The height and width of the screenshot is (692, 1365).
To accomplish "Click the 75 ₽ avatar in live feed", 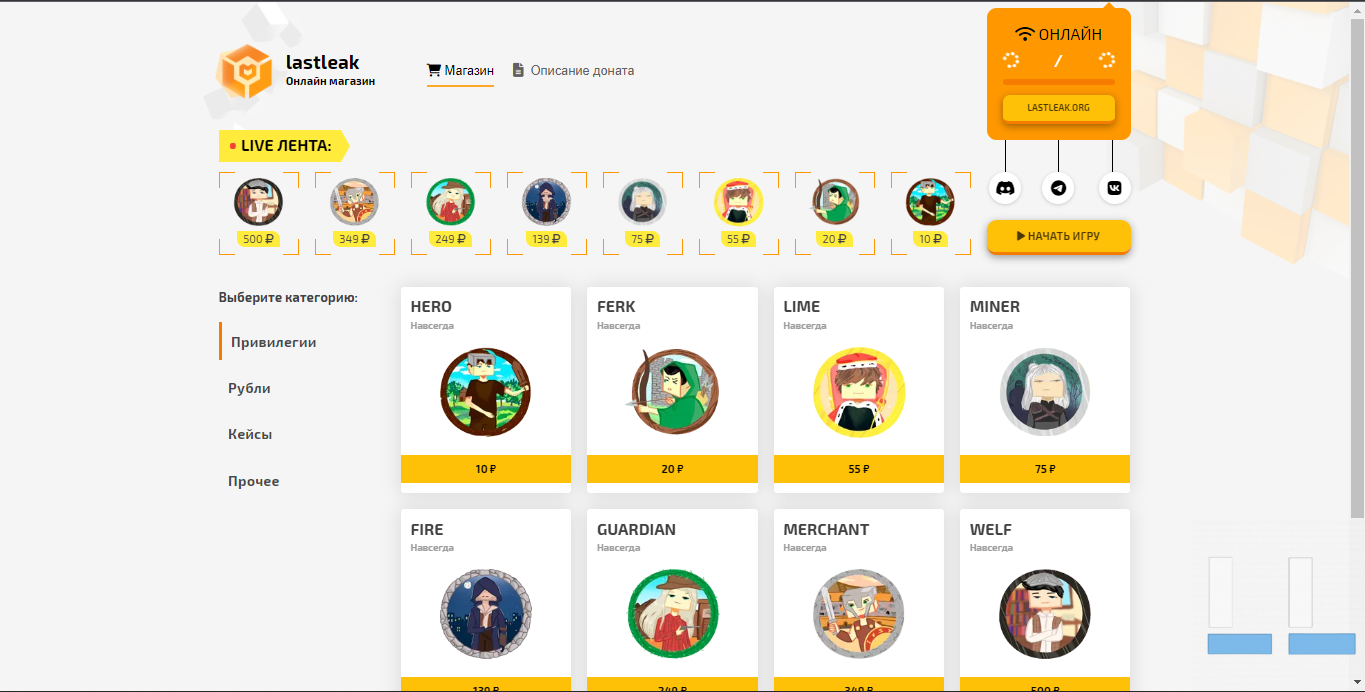I will coord(642,202).
